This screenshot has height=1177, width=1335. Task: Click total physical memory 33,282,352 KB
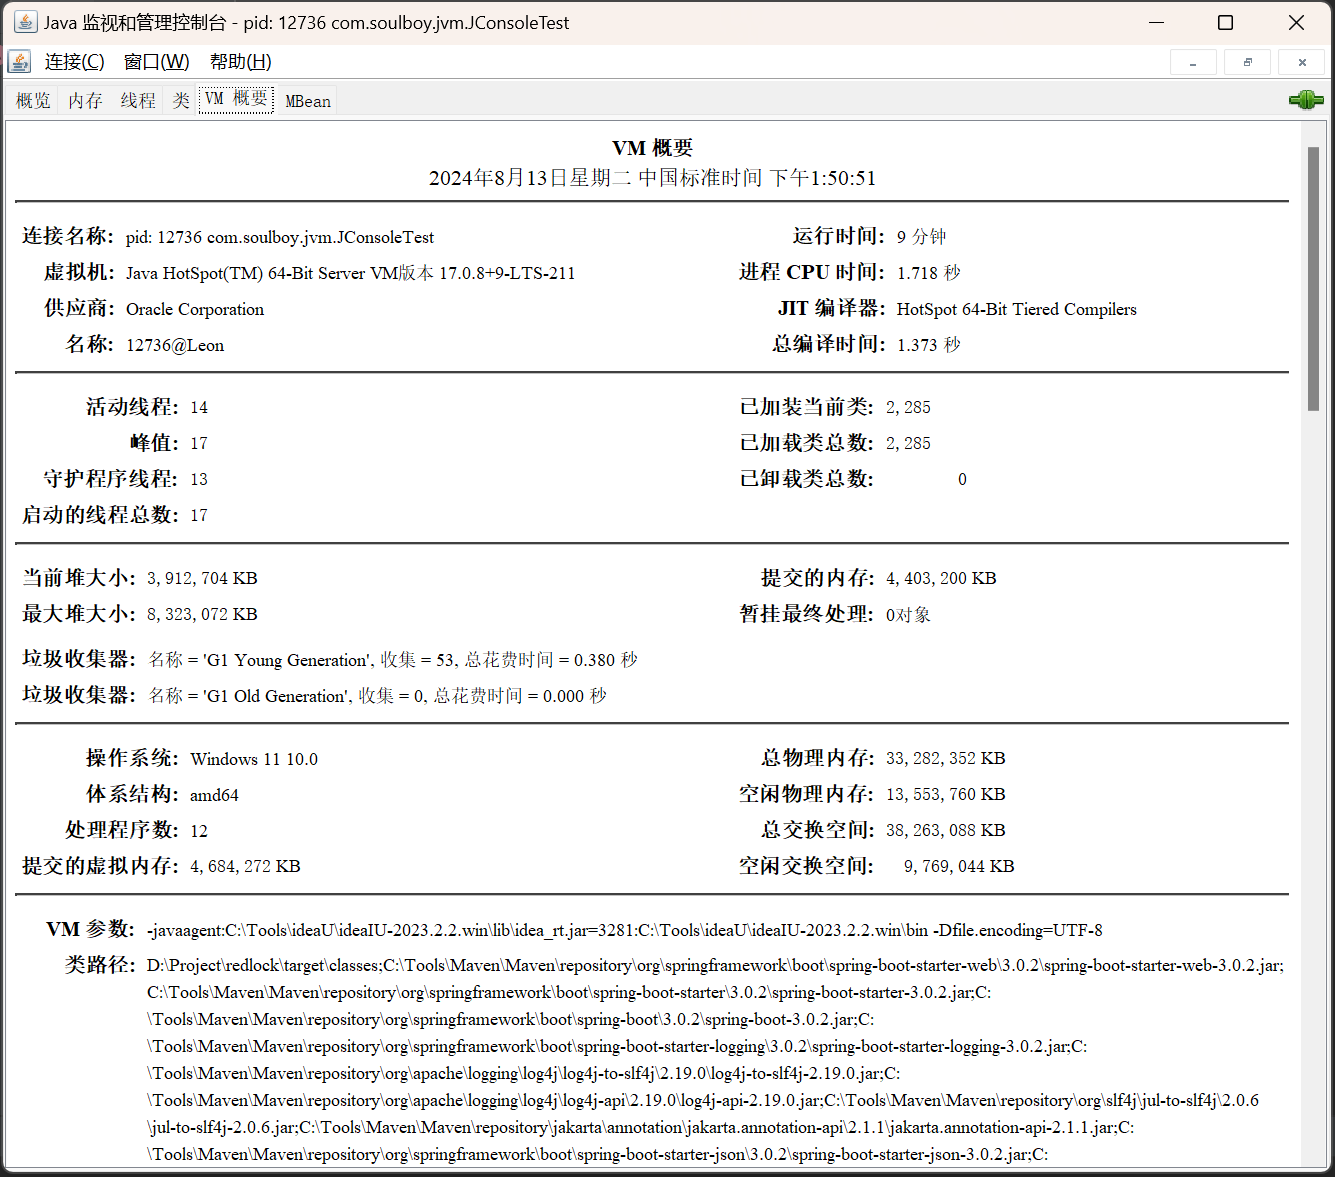pos(945,758)
